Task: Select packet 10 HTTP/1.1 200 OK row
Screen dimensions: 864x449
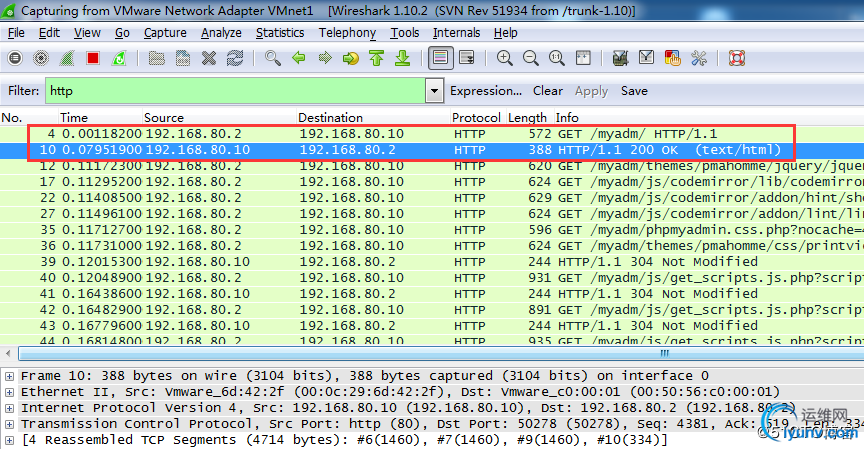Action: click(432, 150)
